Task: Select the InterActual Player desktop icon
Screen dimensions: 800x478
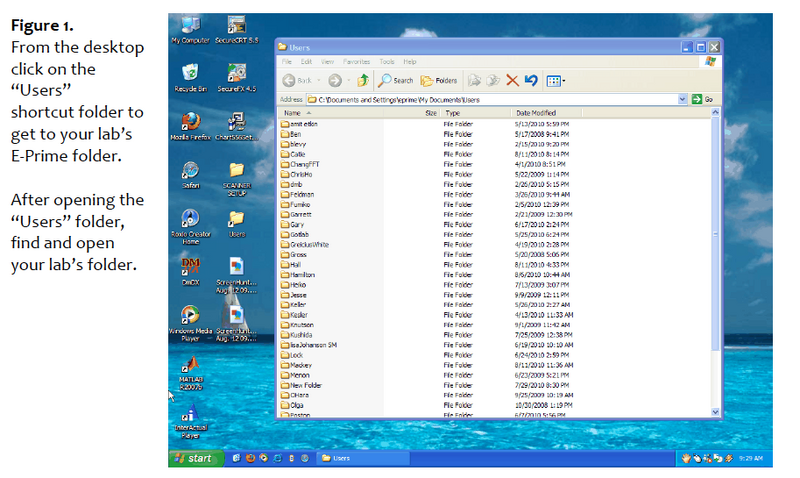Action: (190, 421)
